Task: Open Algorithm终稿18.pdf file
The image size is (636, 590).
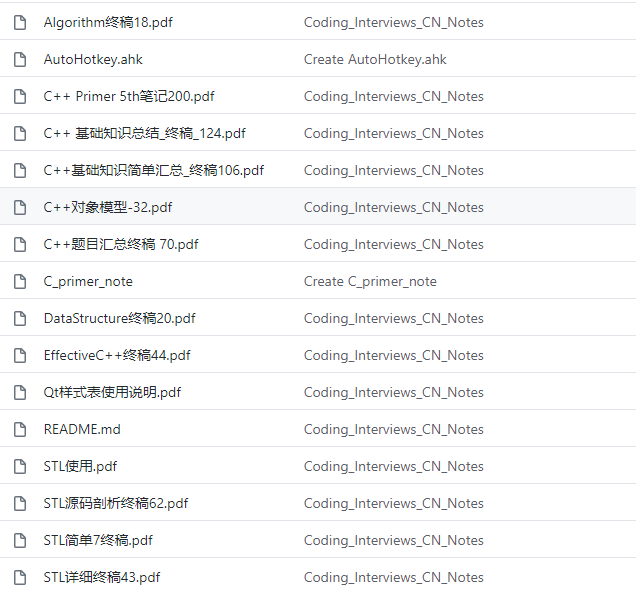Action: 108,22
